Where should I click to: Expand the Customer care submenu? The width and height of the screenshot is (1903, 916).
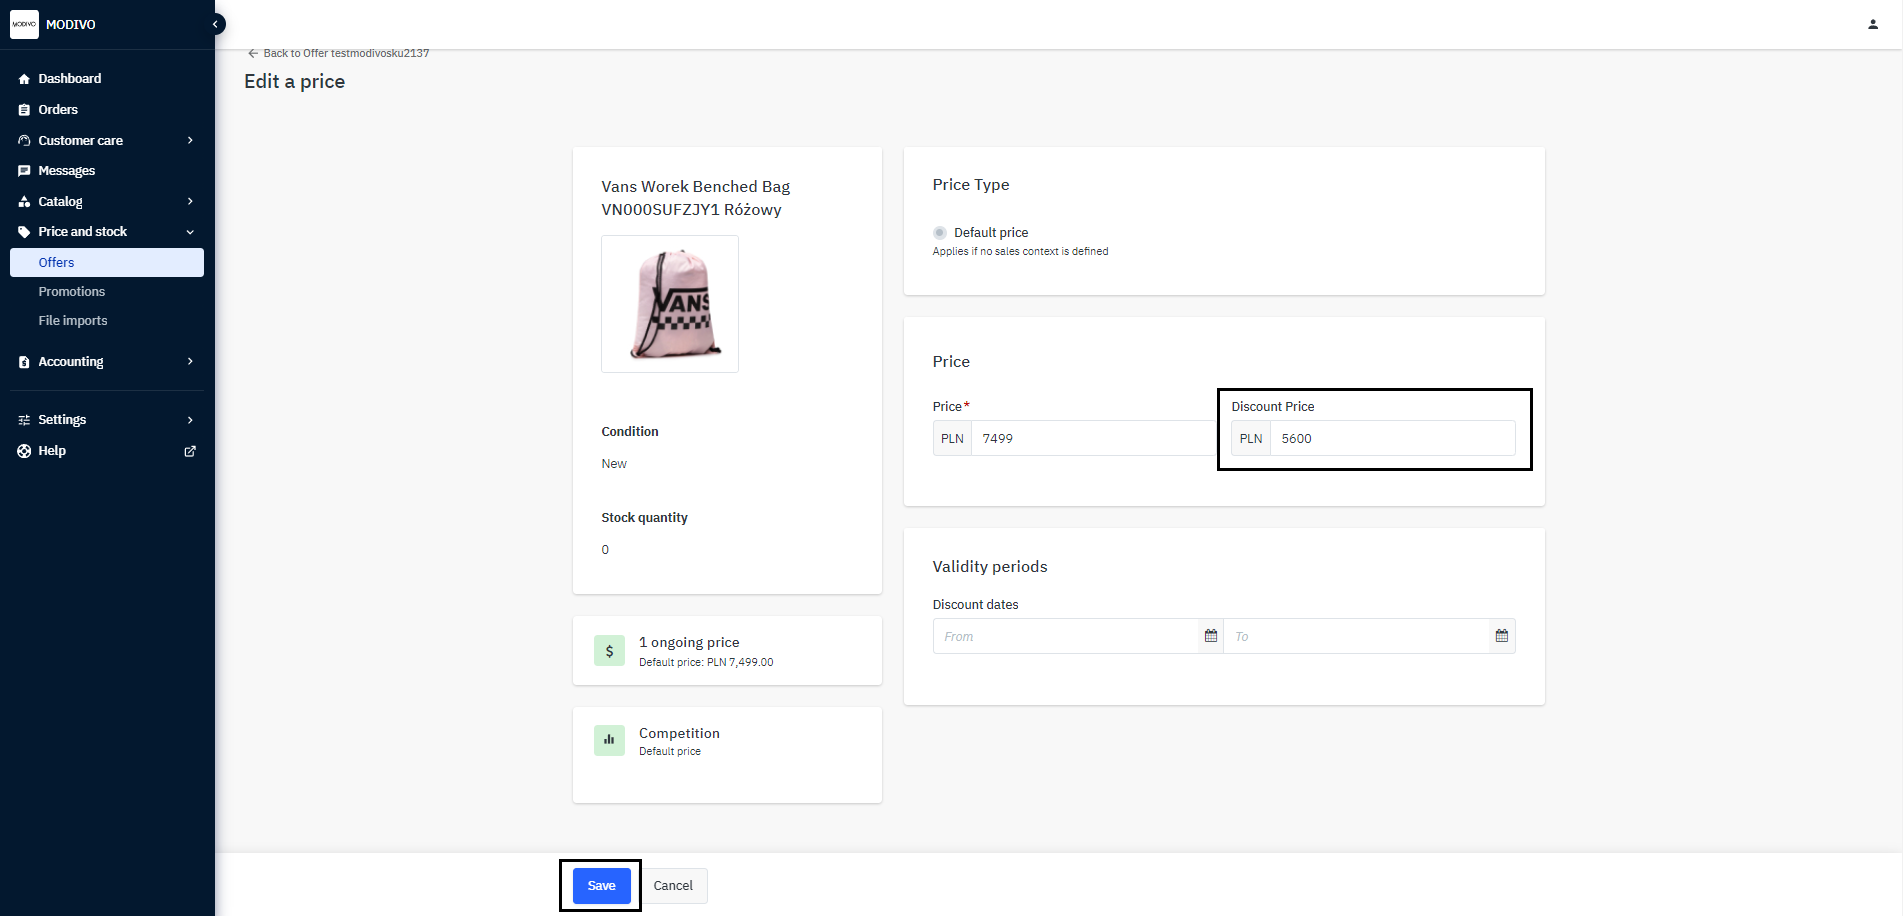coord(190,141)
